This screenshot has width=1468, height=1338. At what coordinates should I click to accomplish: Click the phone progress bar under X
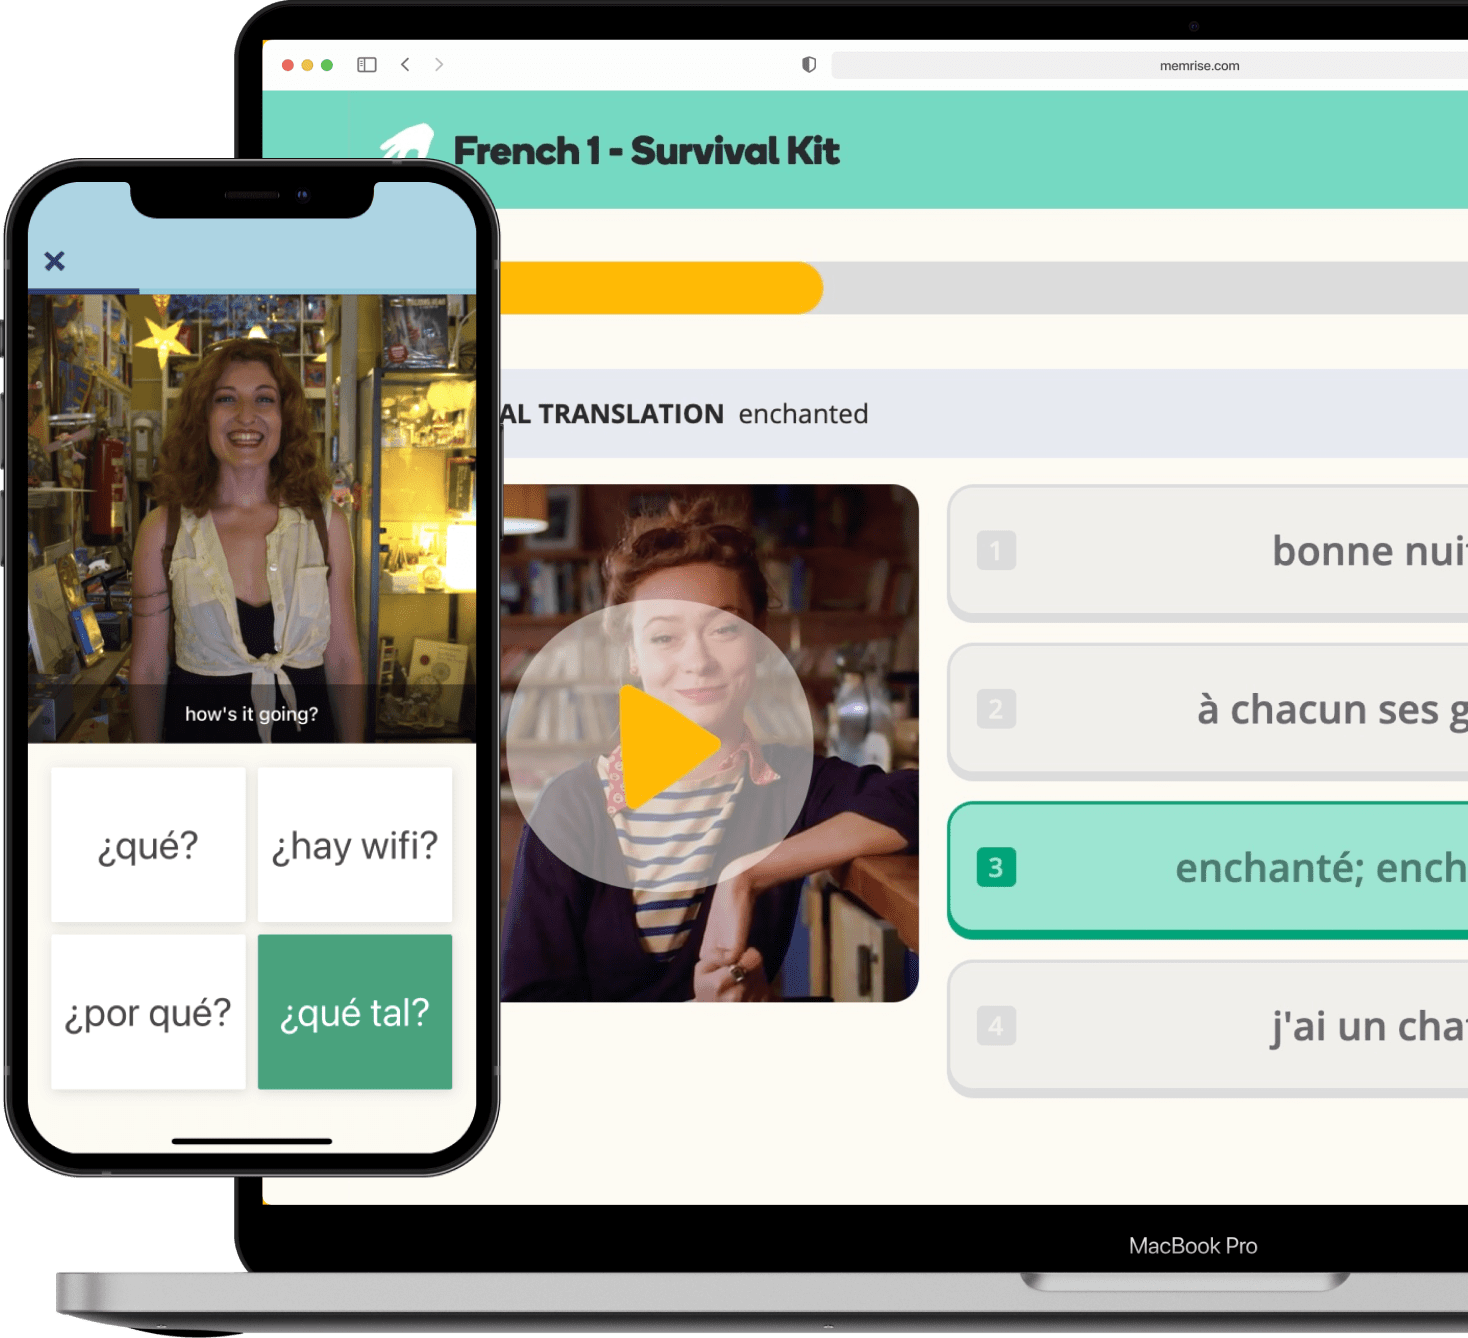[x=252, y=291]
